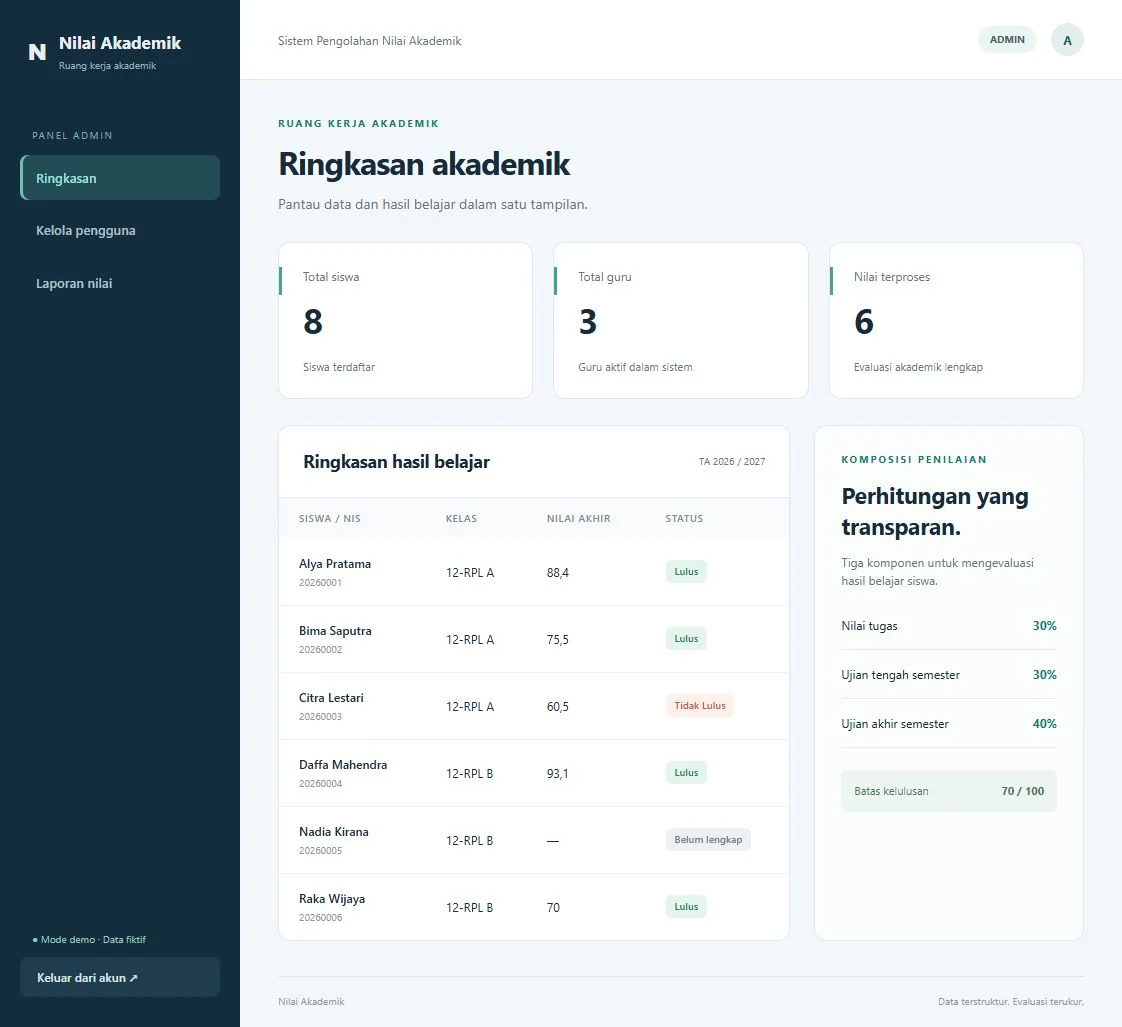Click the STATUS column header

684,518
